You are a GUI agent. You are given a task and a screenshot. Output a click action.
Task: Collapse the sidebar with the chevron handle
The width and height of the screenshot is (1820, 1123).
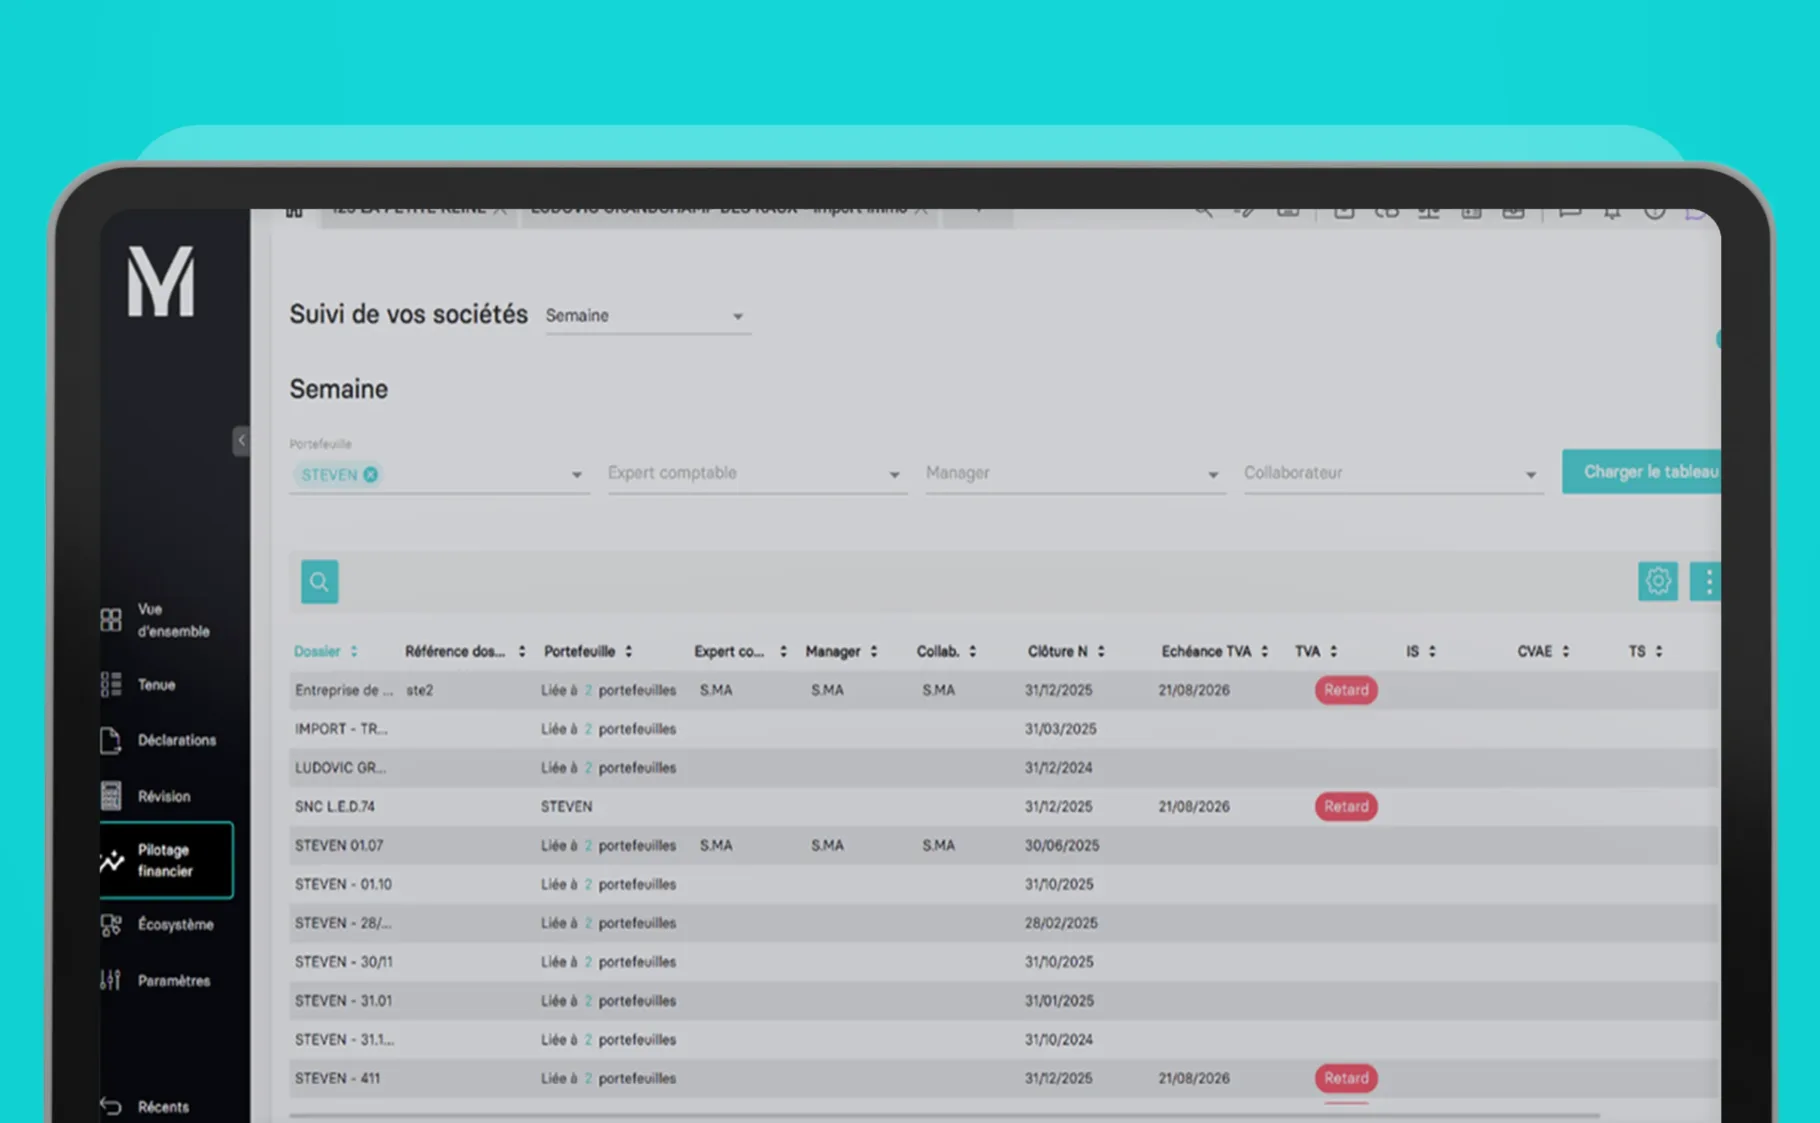(241, 440)
